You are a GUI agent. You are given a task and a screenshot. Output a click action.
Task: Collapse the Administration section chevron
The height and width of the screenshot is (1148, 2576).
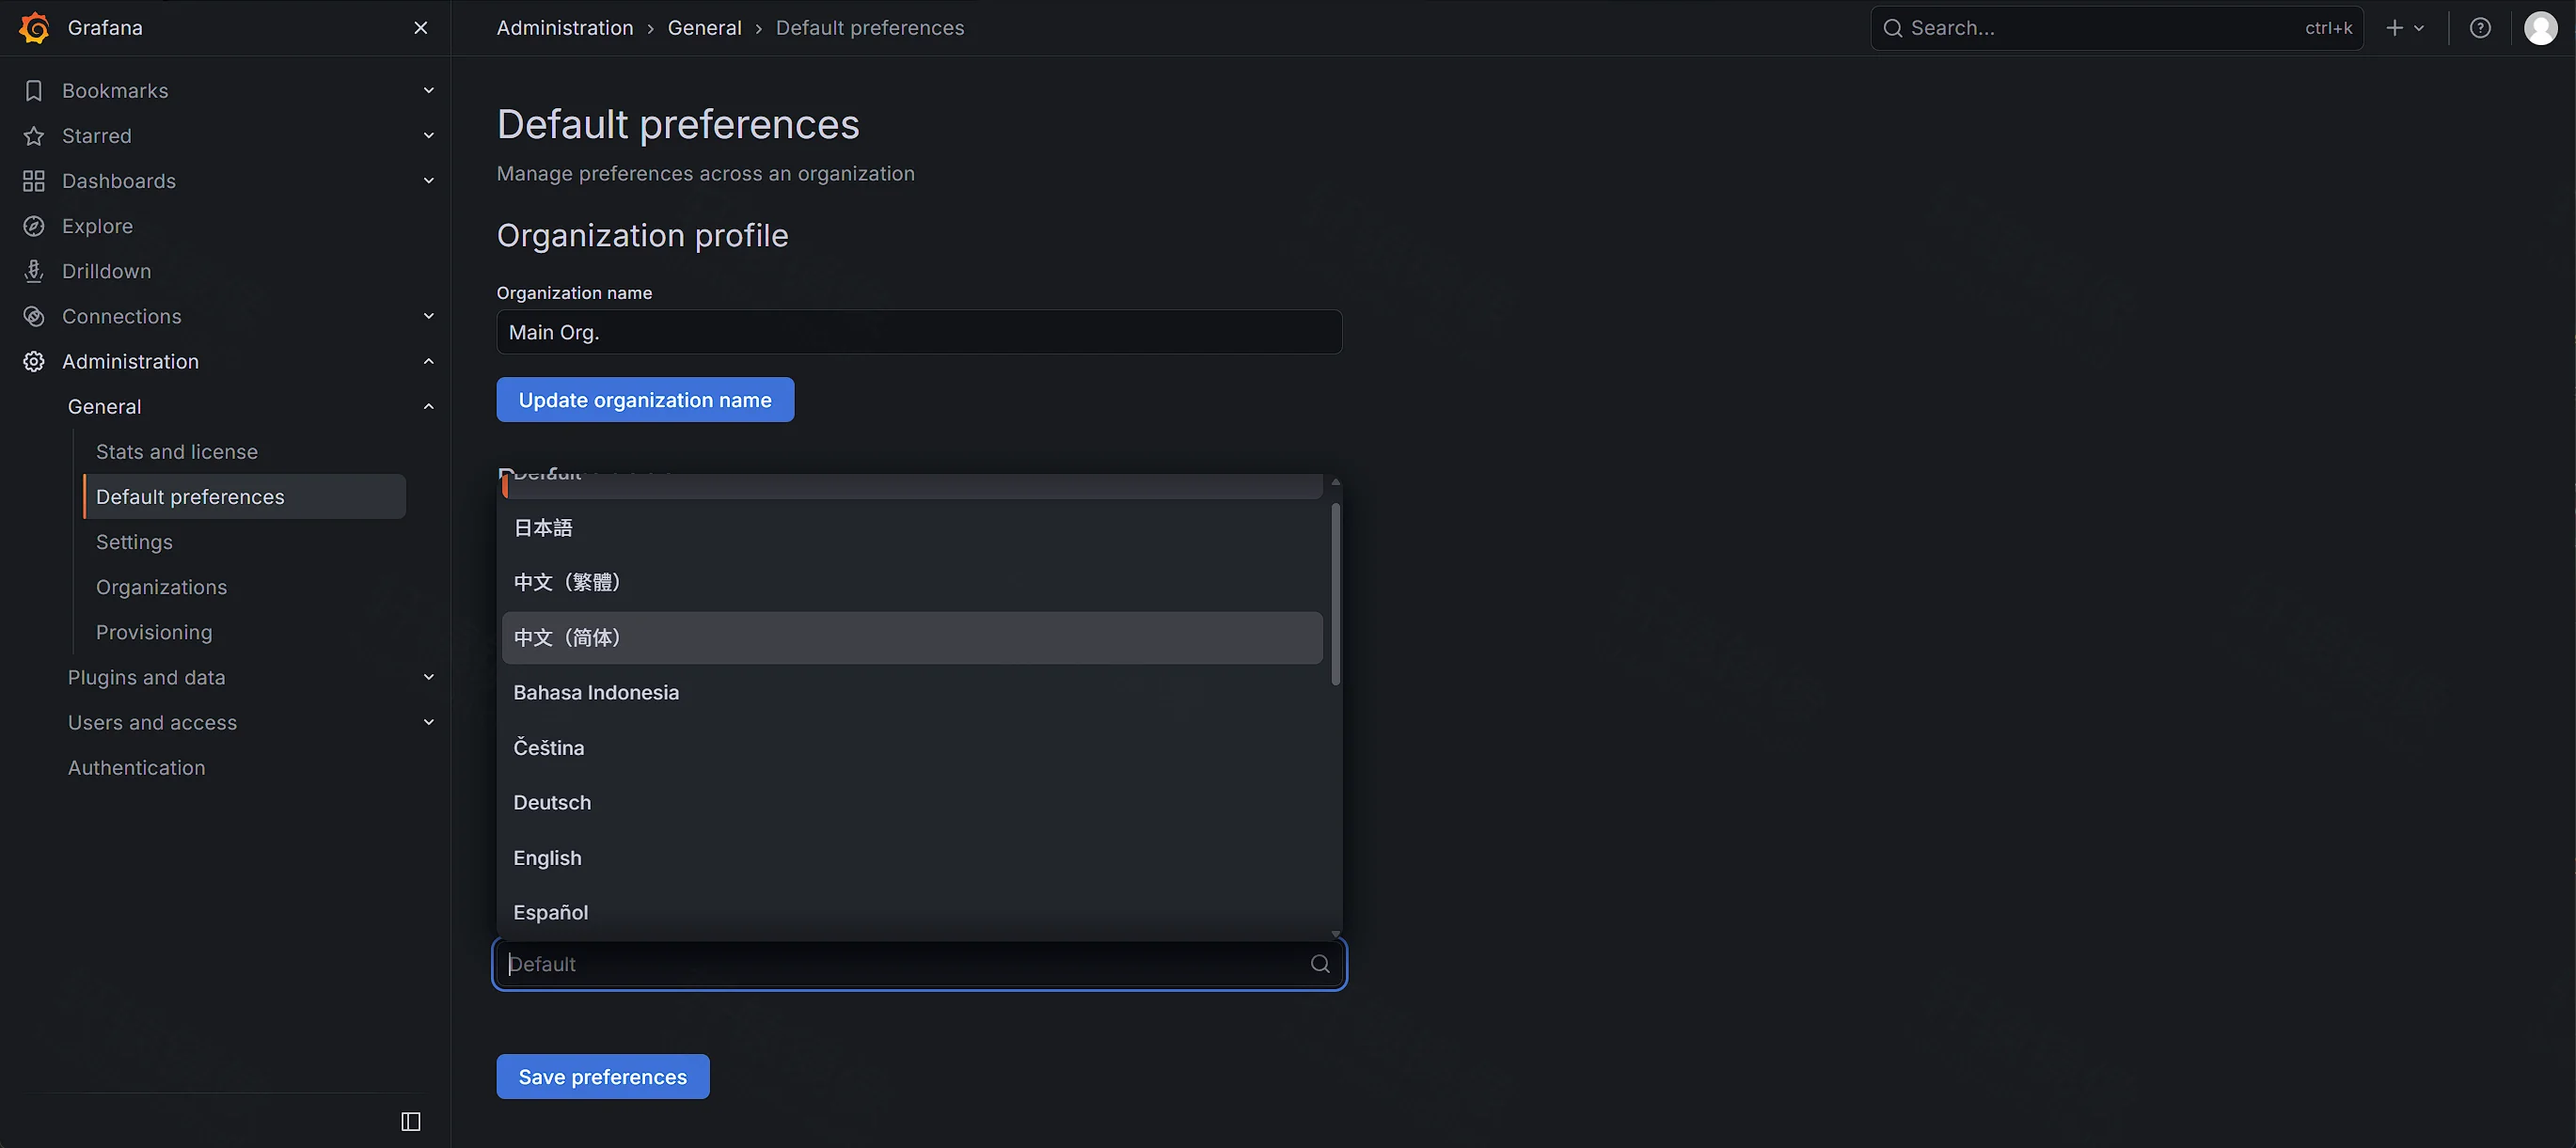[x=429, y=361]
